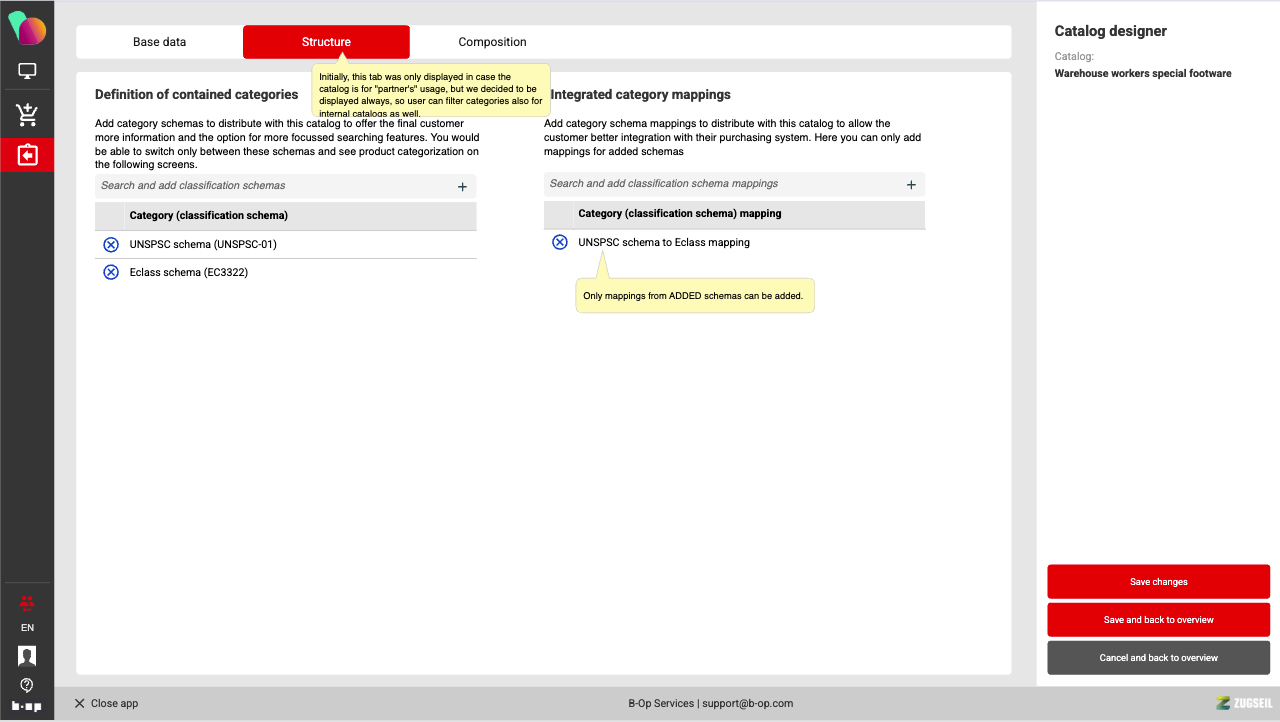This screenshot has width=1280, height=722.
Task: Click the colorful app logo at top left
Action: click(x=27, y=28)
